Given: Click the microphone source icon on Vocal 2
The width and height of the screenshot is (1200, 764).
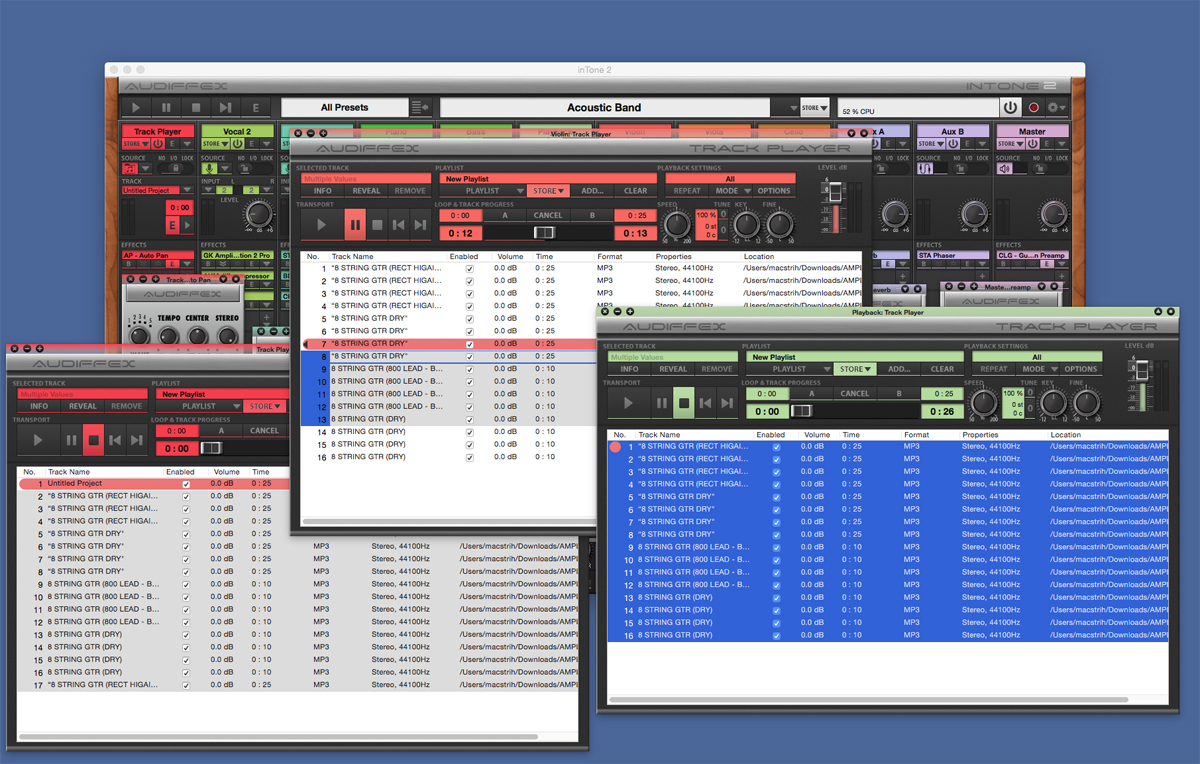Looking at the screenshot, I should (x=209, y=167).
